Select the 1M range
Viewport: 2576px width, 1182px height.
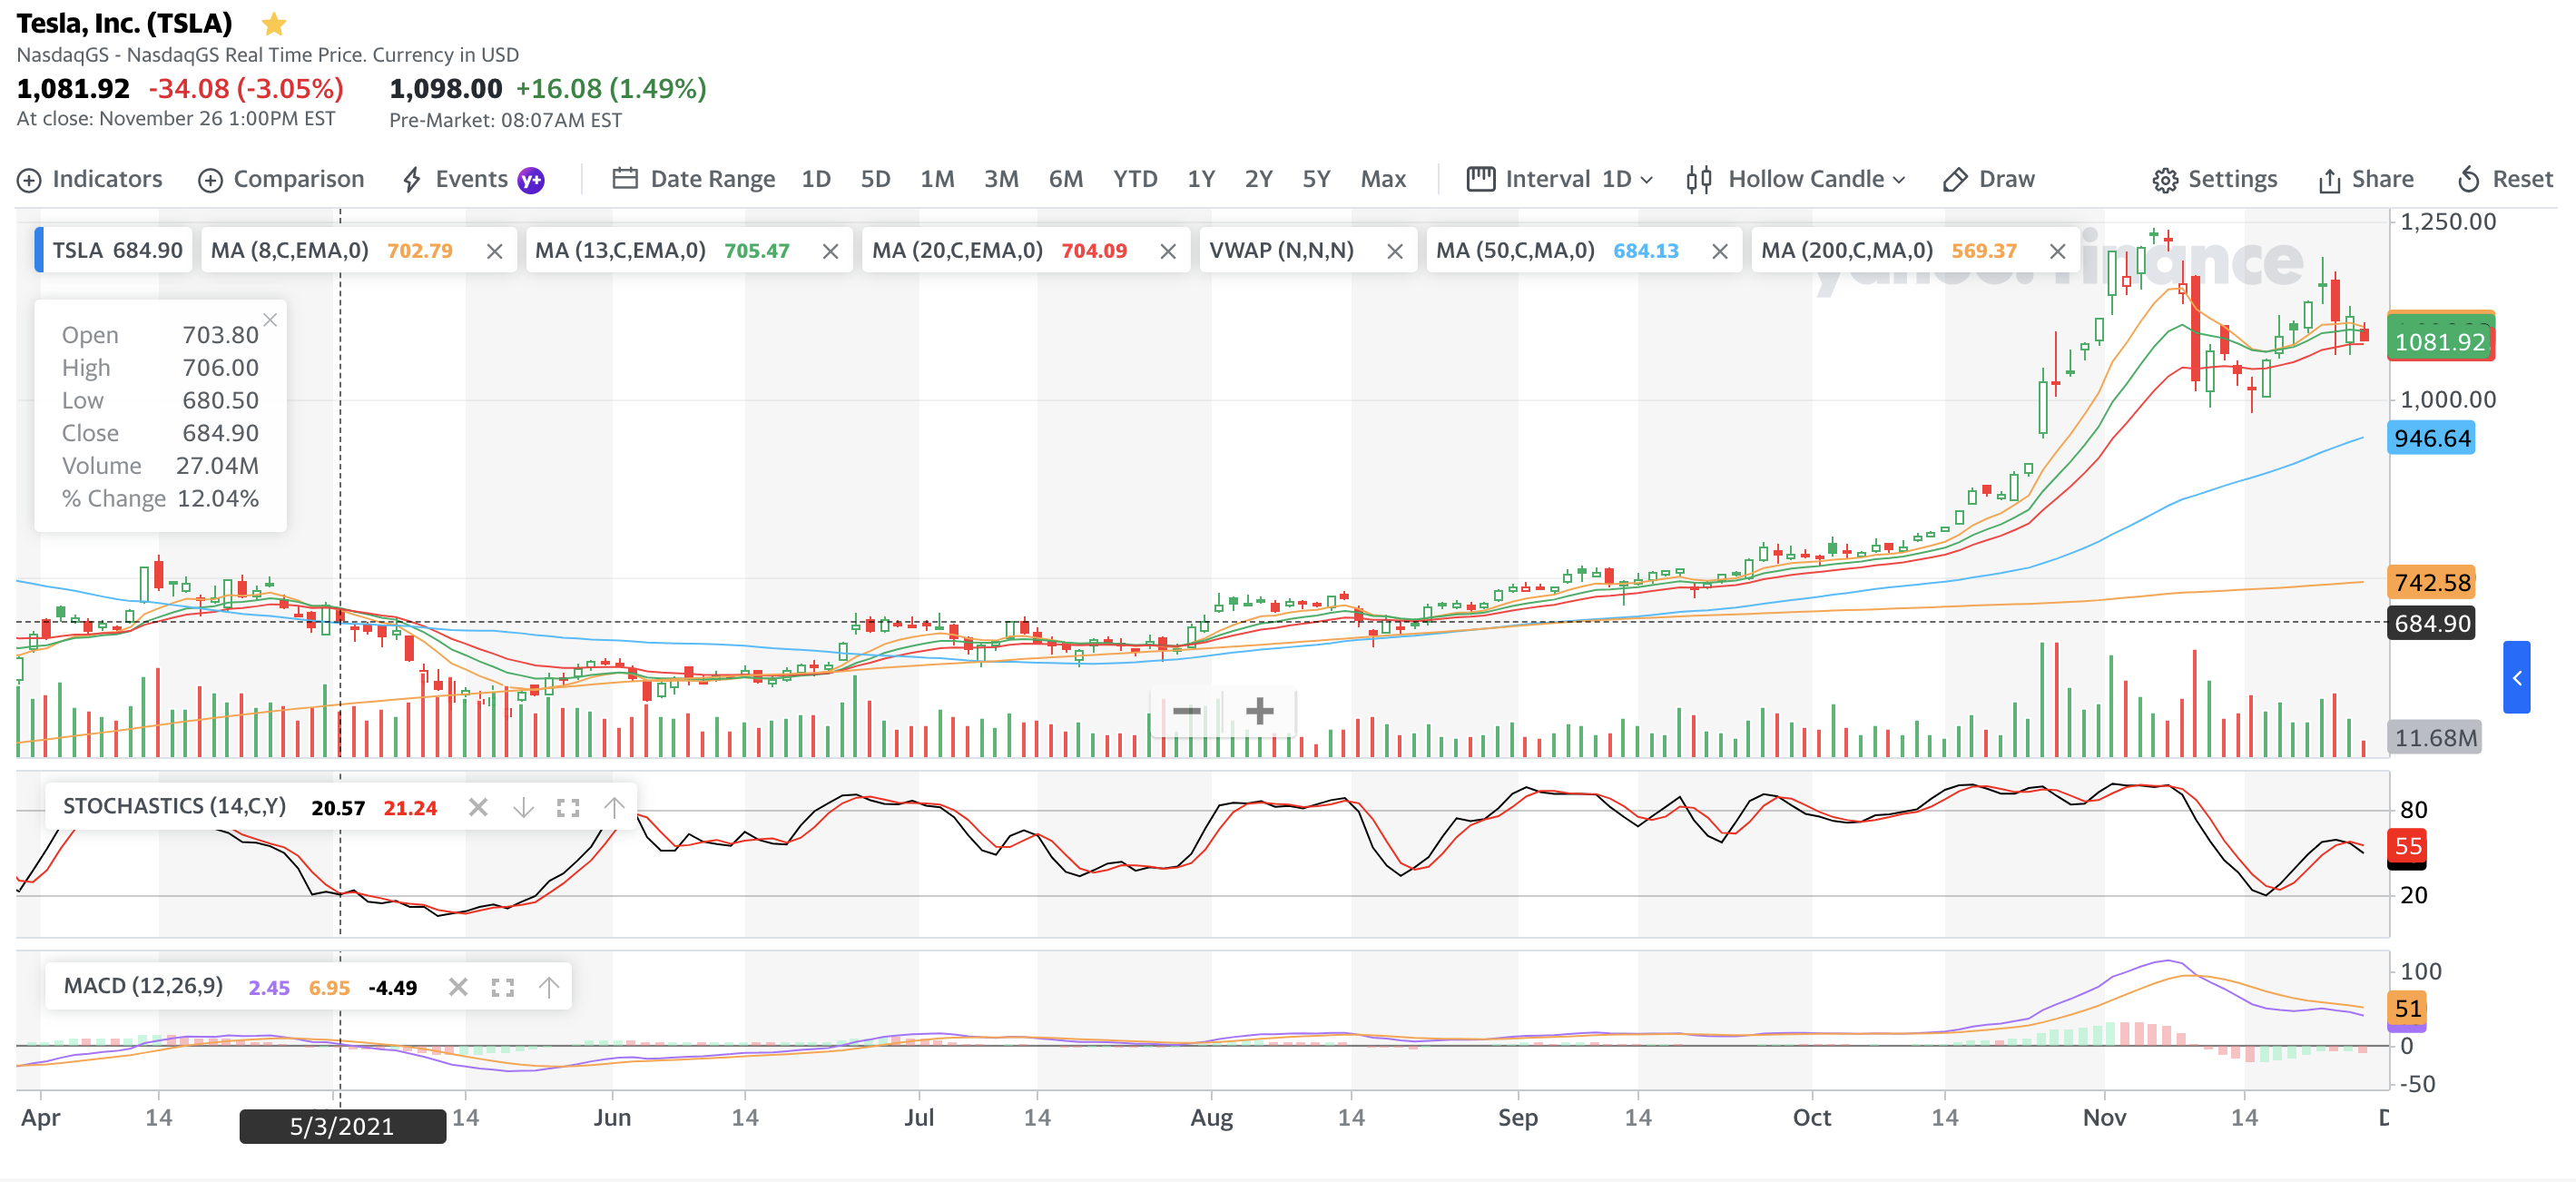point(937,179)
